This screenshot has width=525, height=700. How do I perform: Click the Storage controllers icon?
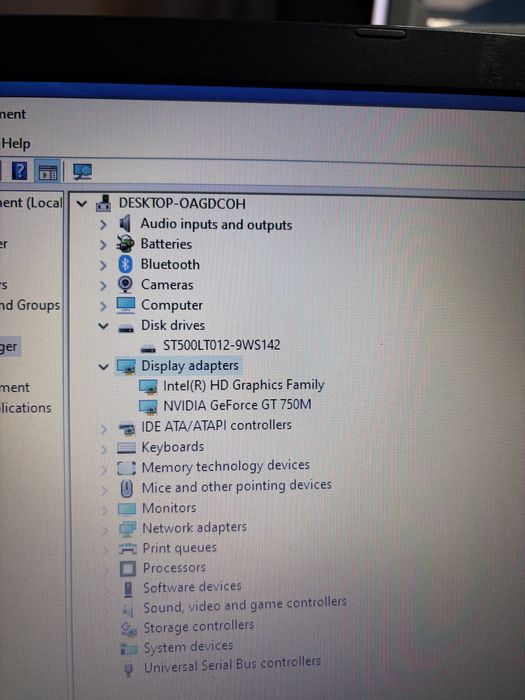[129, 629]
